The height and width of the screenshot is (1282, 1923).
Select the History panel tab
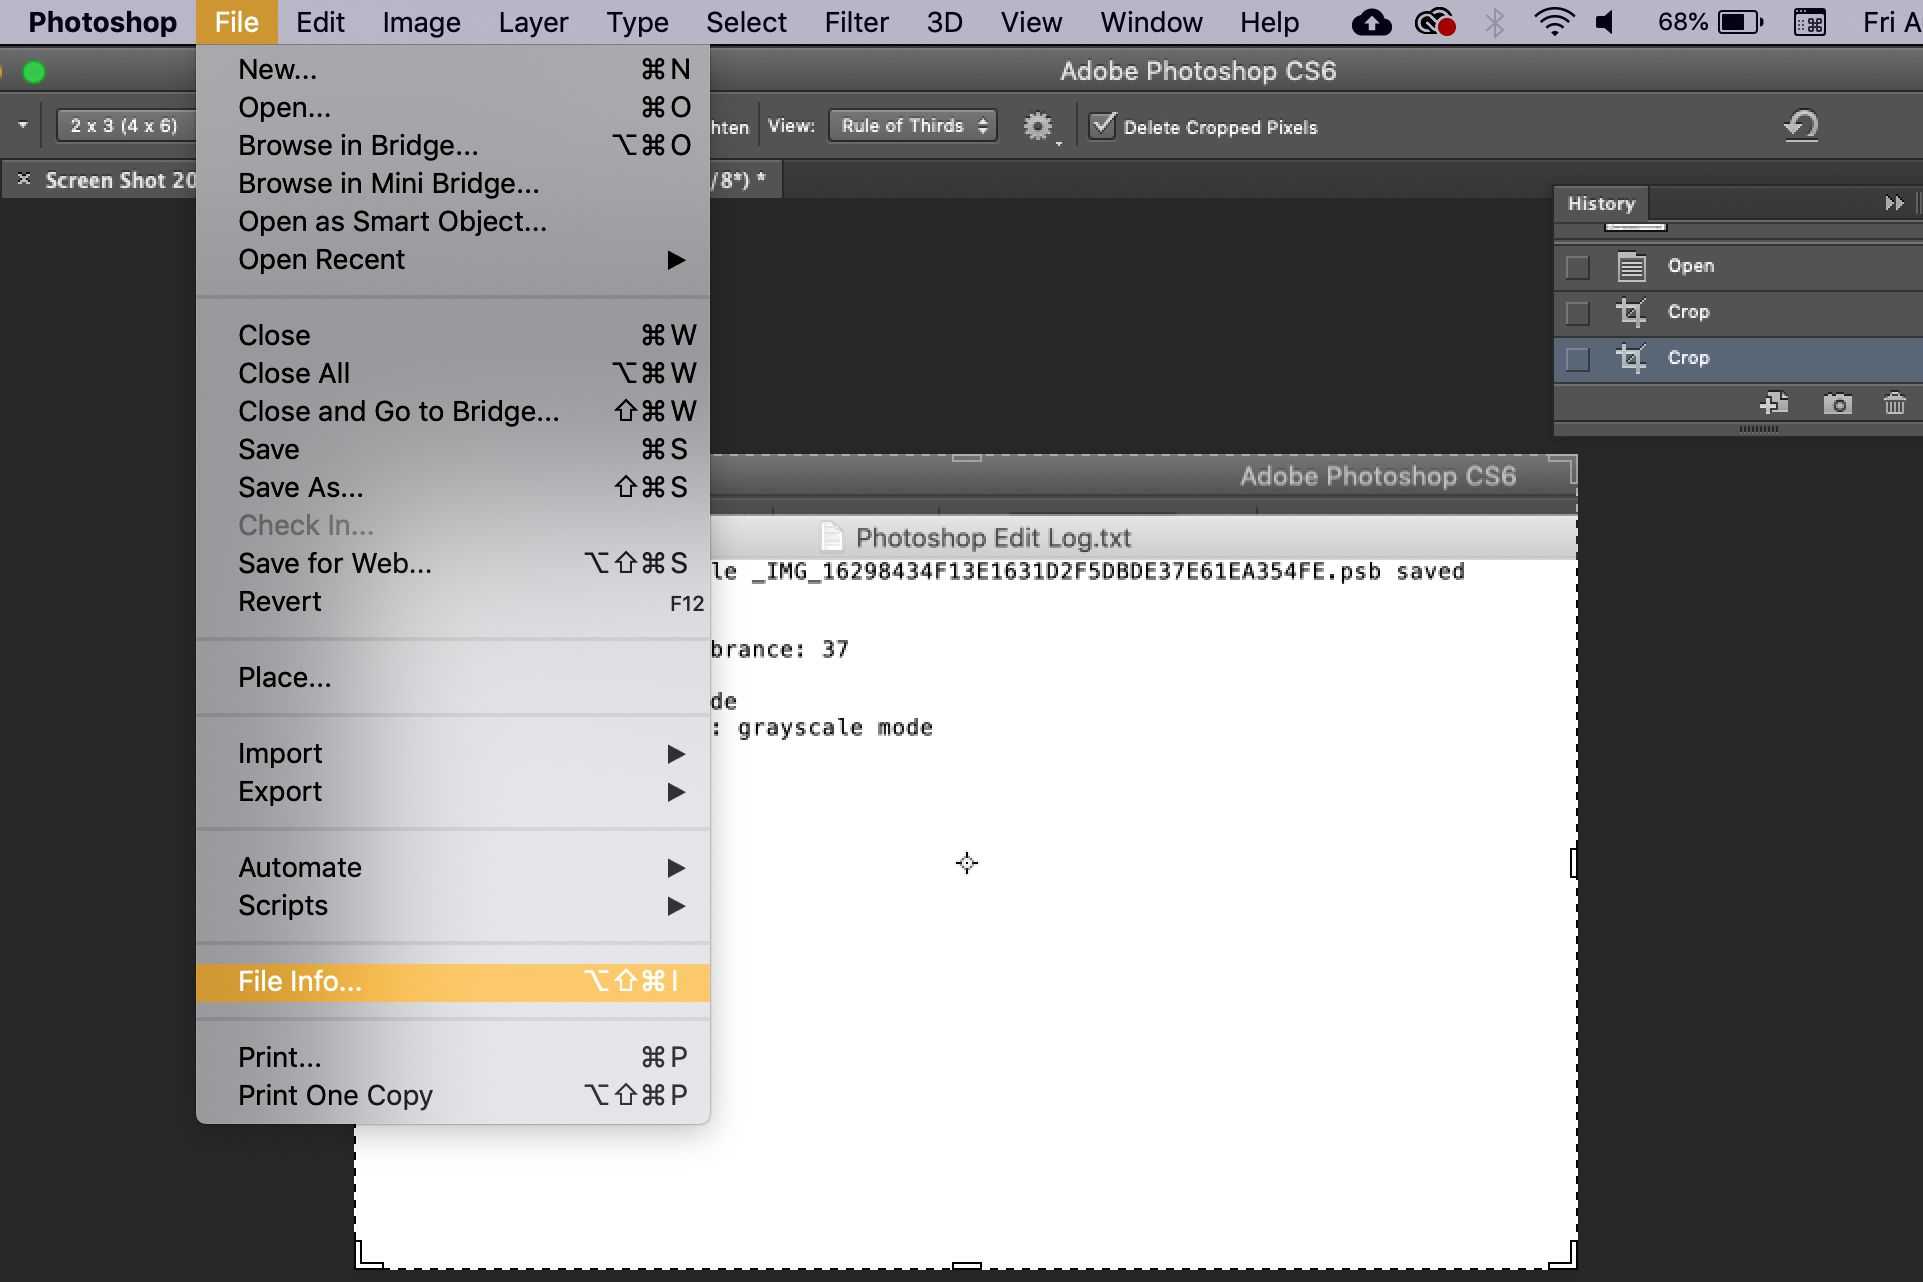pos(1601,203)
